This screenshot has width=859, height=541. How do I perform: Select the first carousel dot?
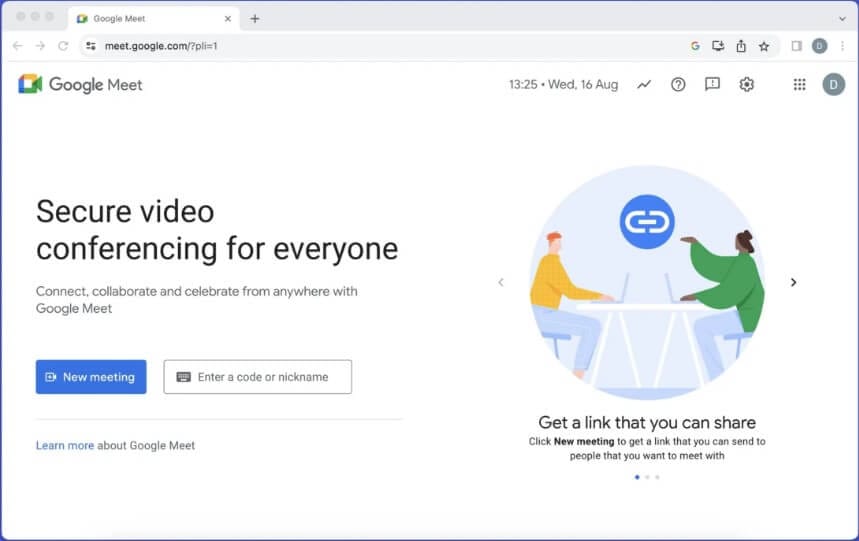637,477
